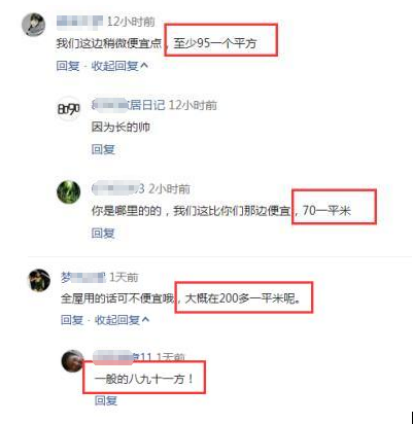Image resolution: width=413 pixels, height=425 pixels.
Task: Open the green plant avatar profile
Action: click(x=69, y=192)
